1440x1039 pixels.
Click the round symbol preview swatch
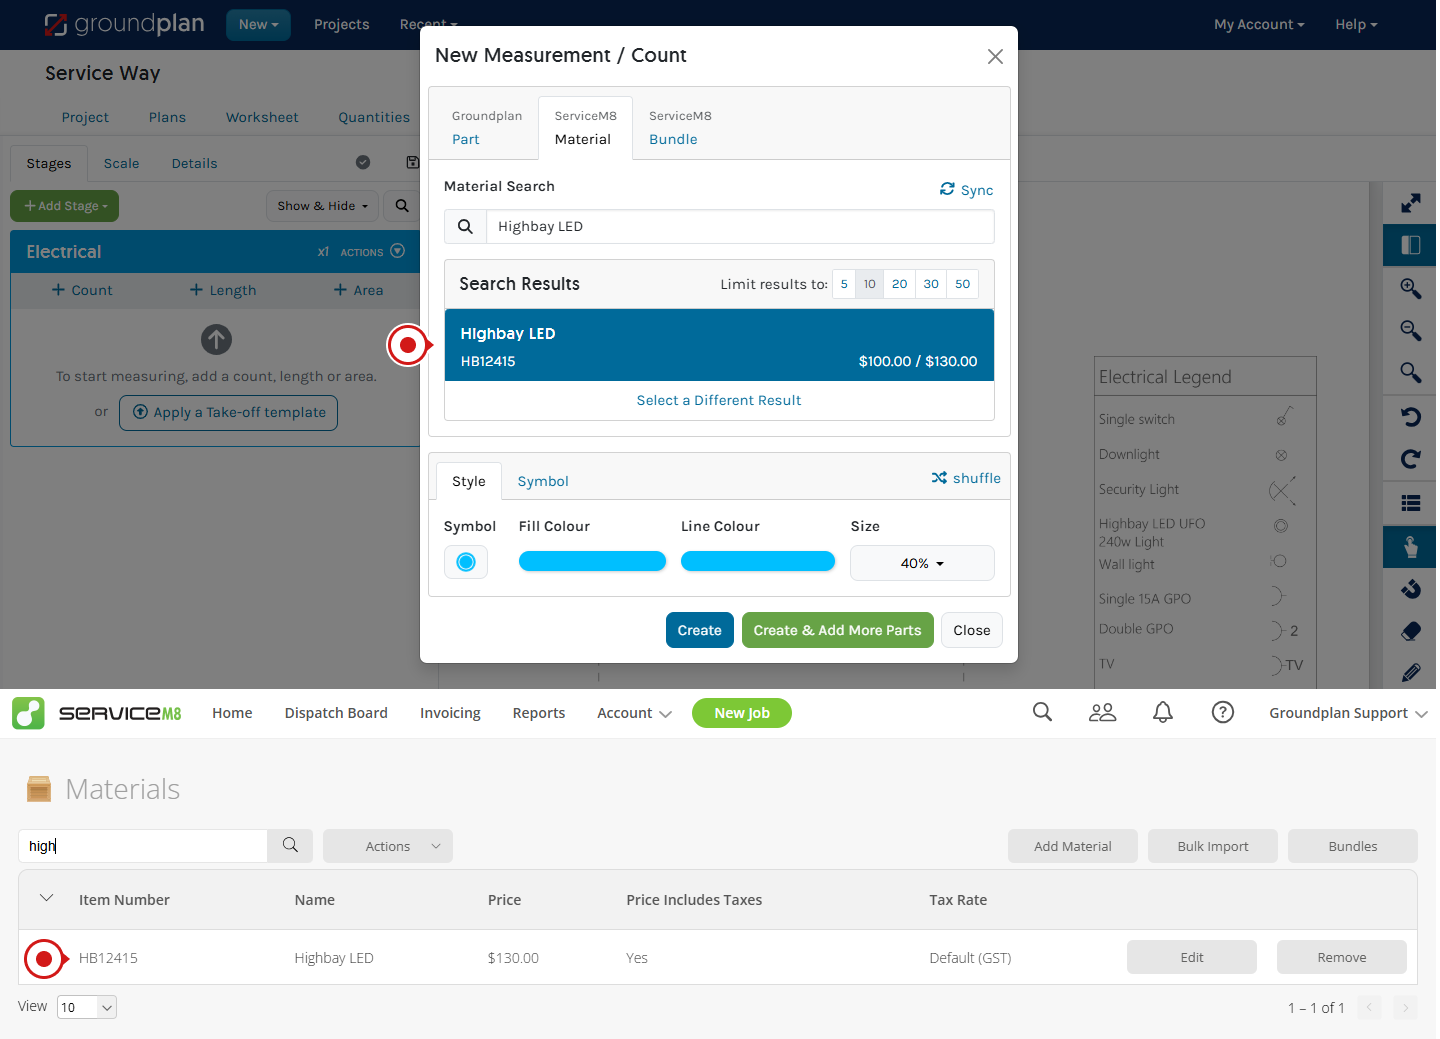click(466, 562)
